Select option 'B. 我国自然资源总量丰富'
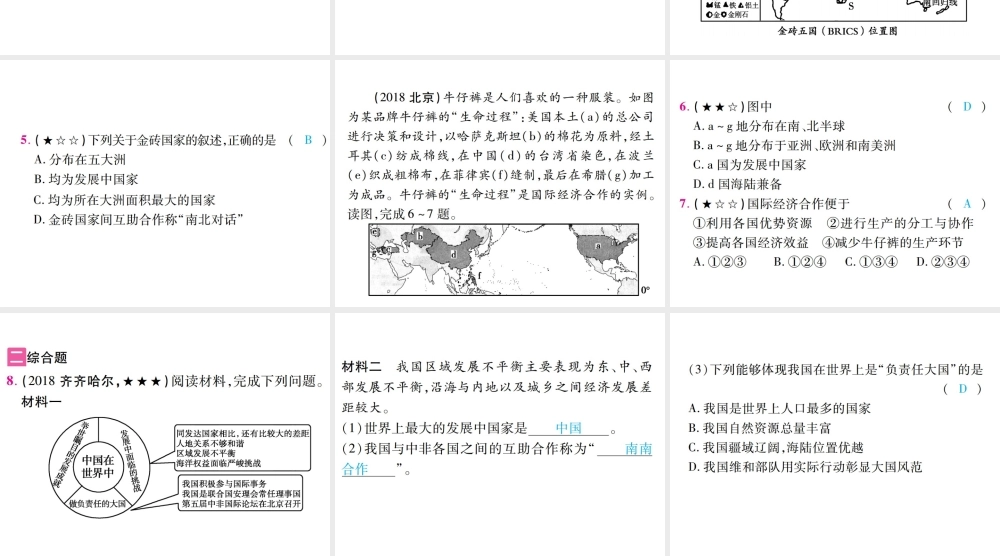 click(x=760, y=428)
